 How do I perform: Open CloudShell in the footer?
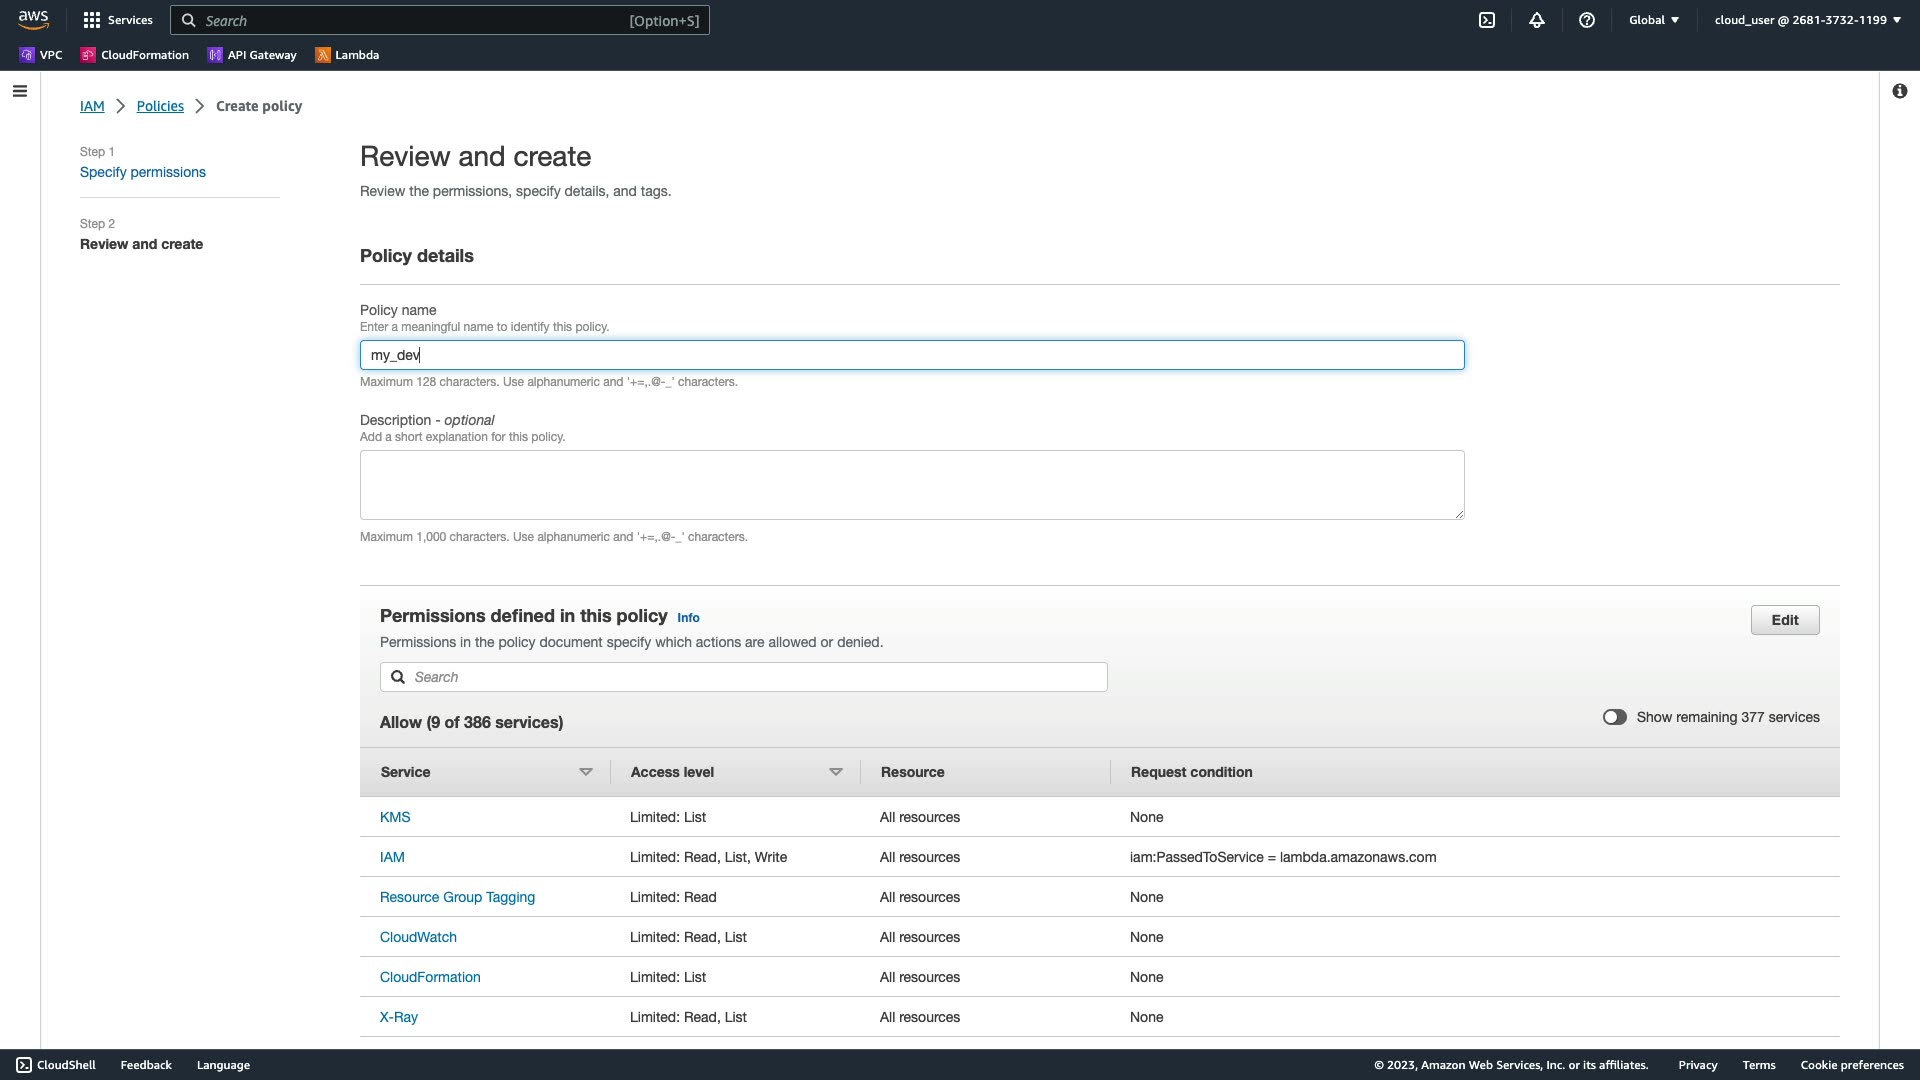(x=56, y=1065)
